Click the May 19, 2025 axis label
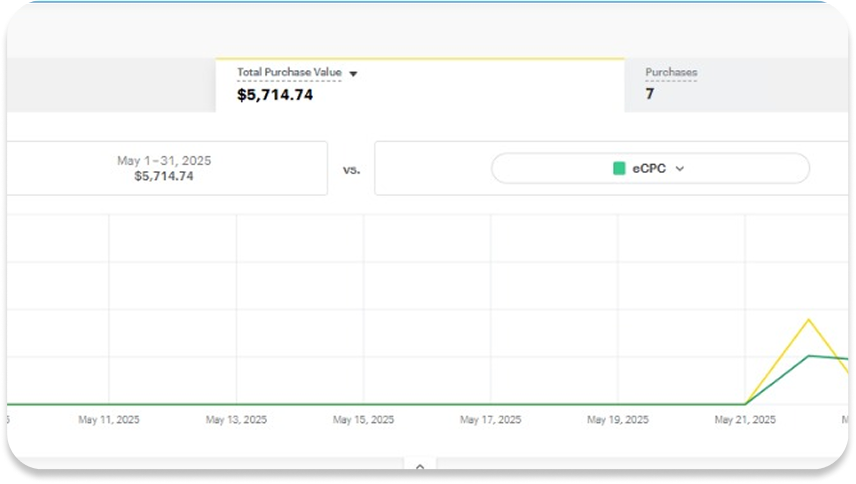Image resolution: width=856 pixels, height=484 pixels. tap(618, 420)
